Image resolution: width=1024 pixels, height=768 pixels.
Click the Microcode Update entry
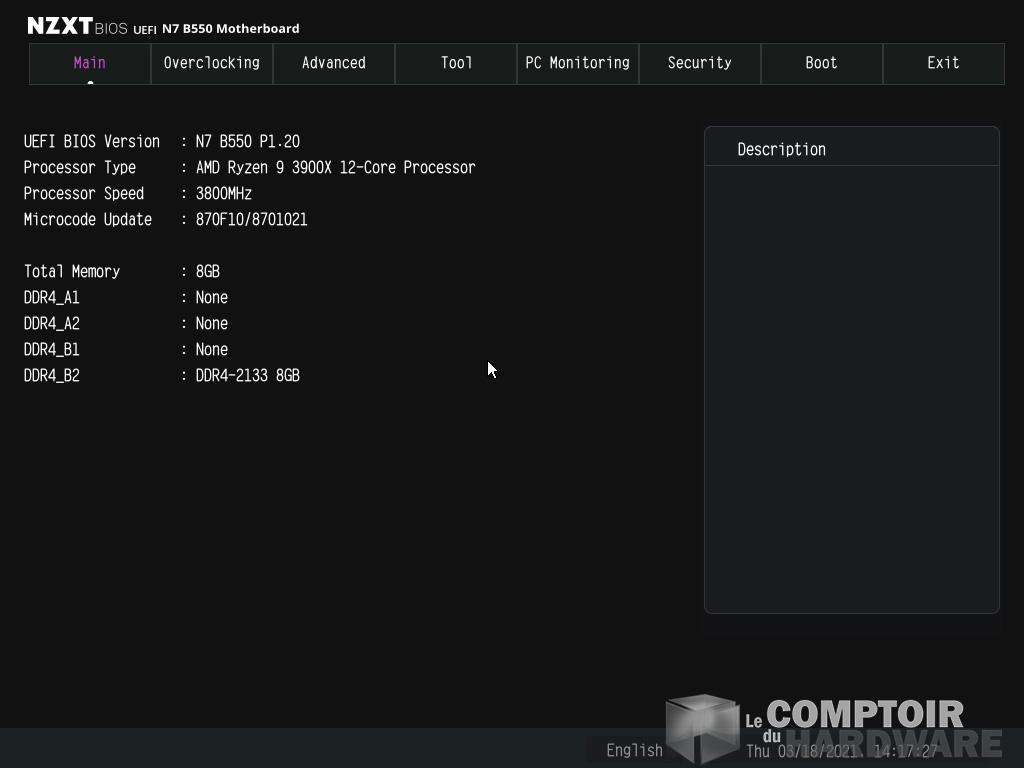[x=166, y=220]
